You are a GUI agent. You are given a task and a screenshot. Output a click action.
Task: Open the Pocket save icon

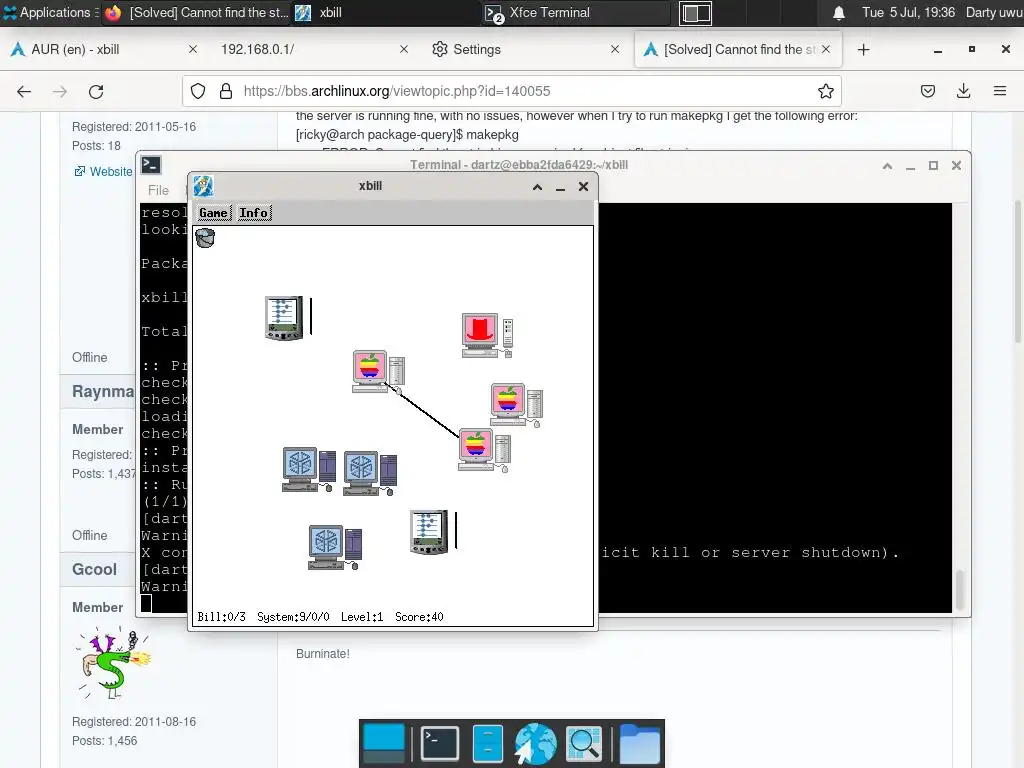pyautogui.click(x=927, y=91)
